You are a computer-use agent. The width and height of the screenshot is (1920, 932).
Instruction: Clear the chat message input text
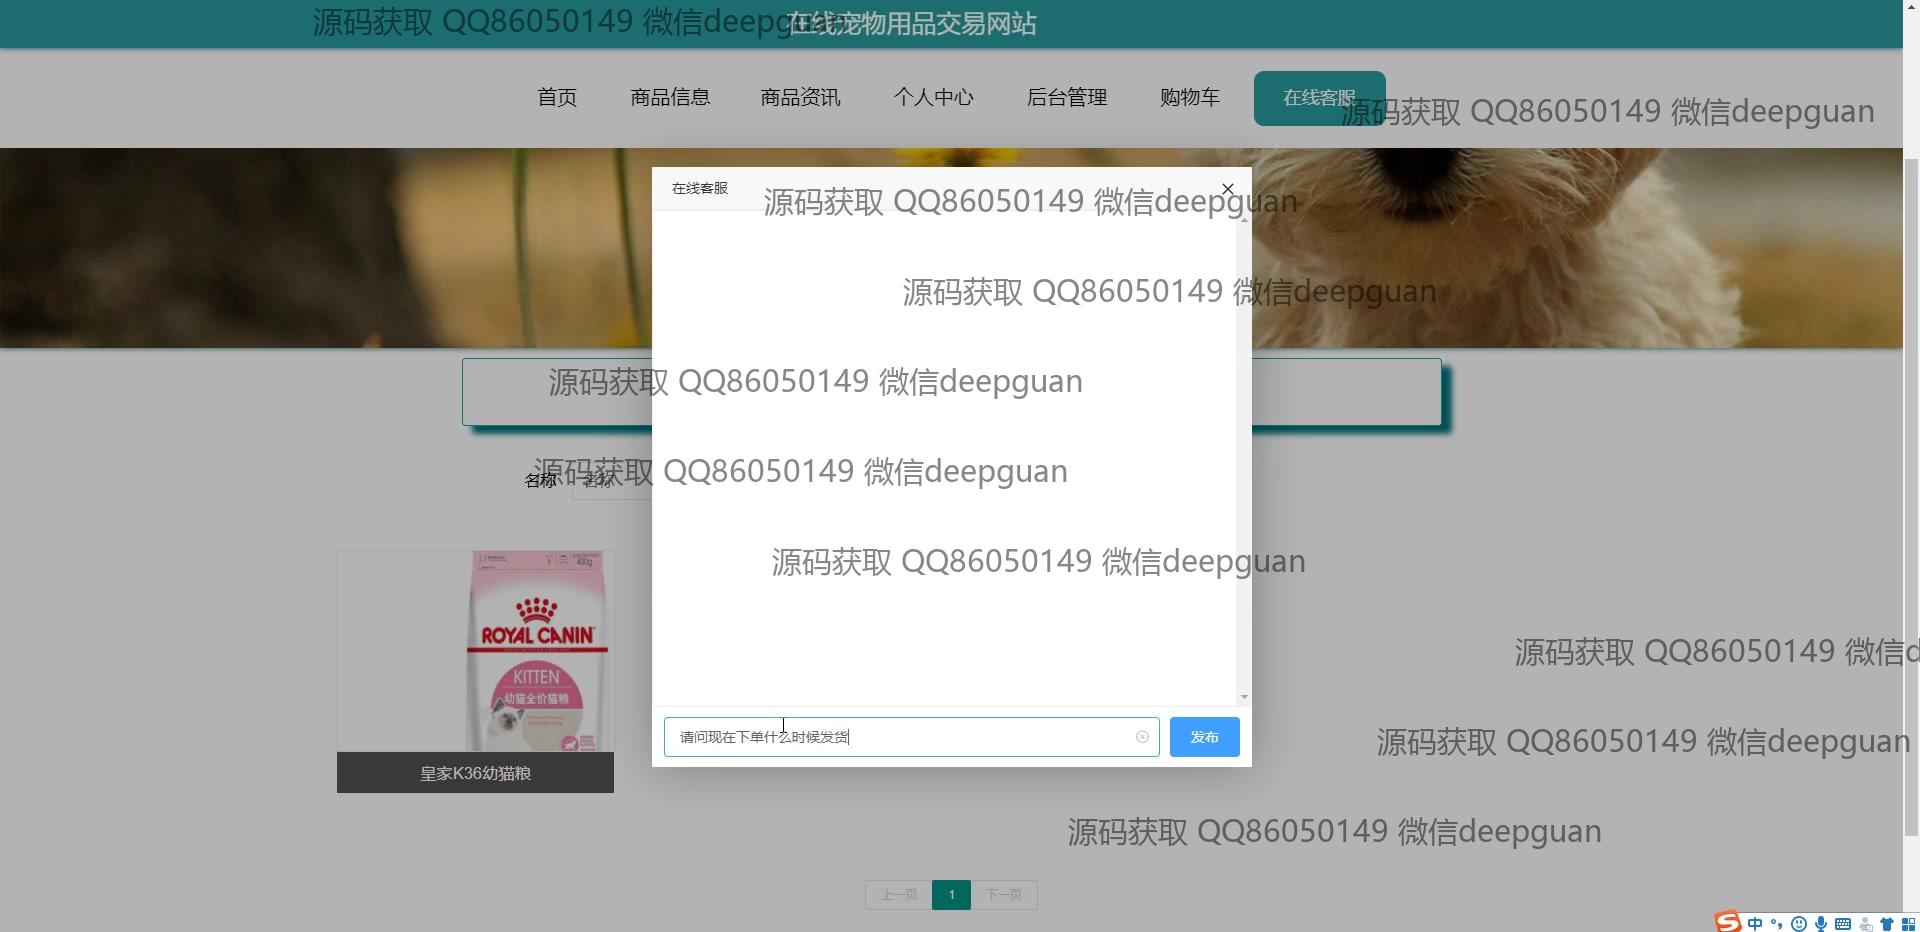[1142, 737]
